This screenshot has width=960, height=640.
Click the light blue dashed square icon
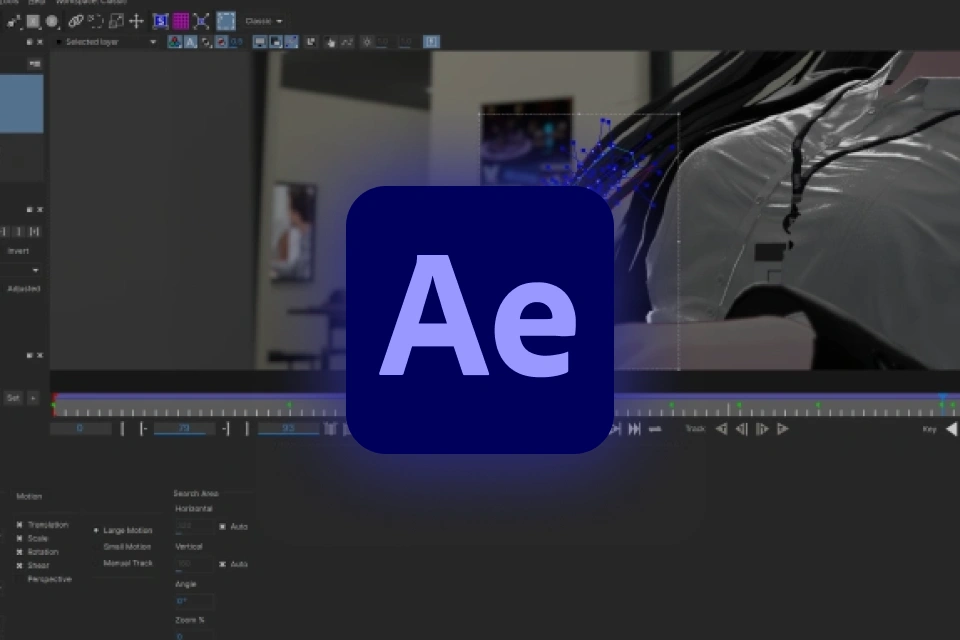(x=226, y=21)
